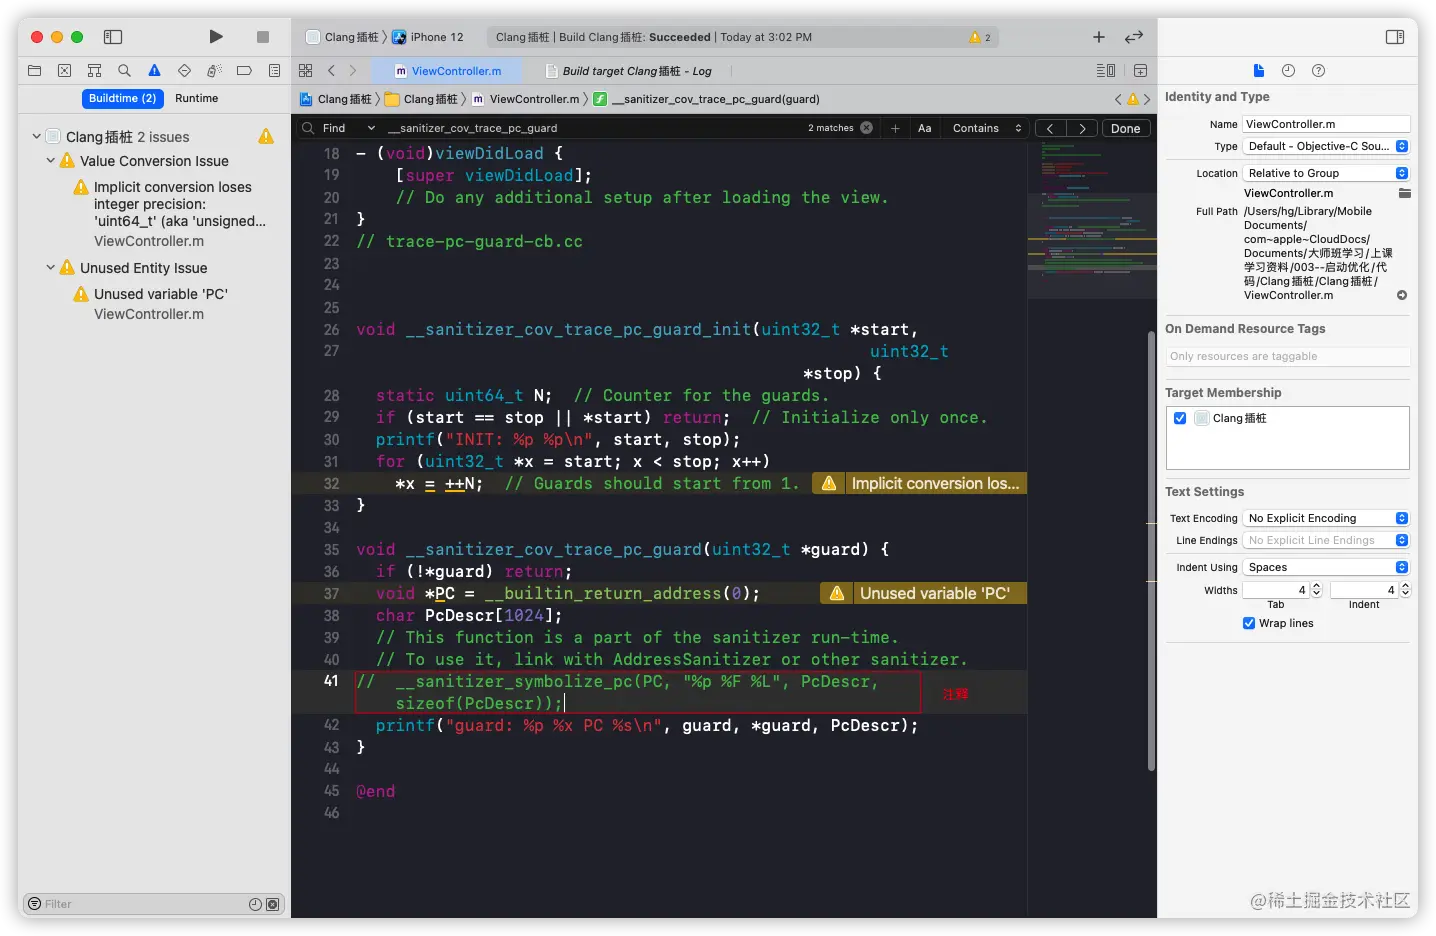
Task: Select the History inspector clock icon
Action: 1288,71
